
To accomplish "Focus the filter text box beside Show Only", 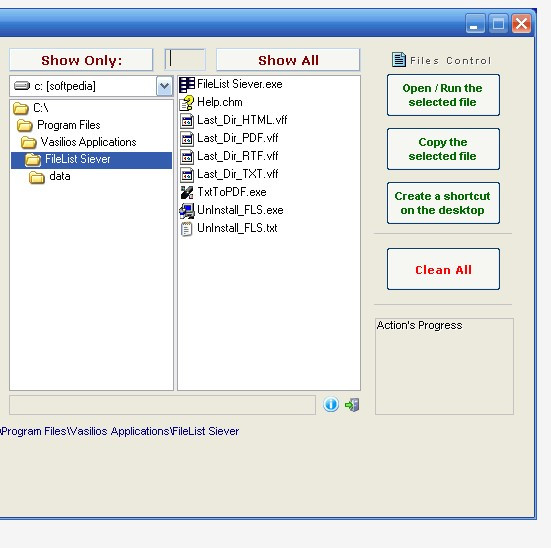I will 185,59.
